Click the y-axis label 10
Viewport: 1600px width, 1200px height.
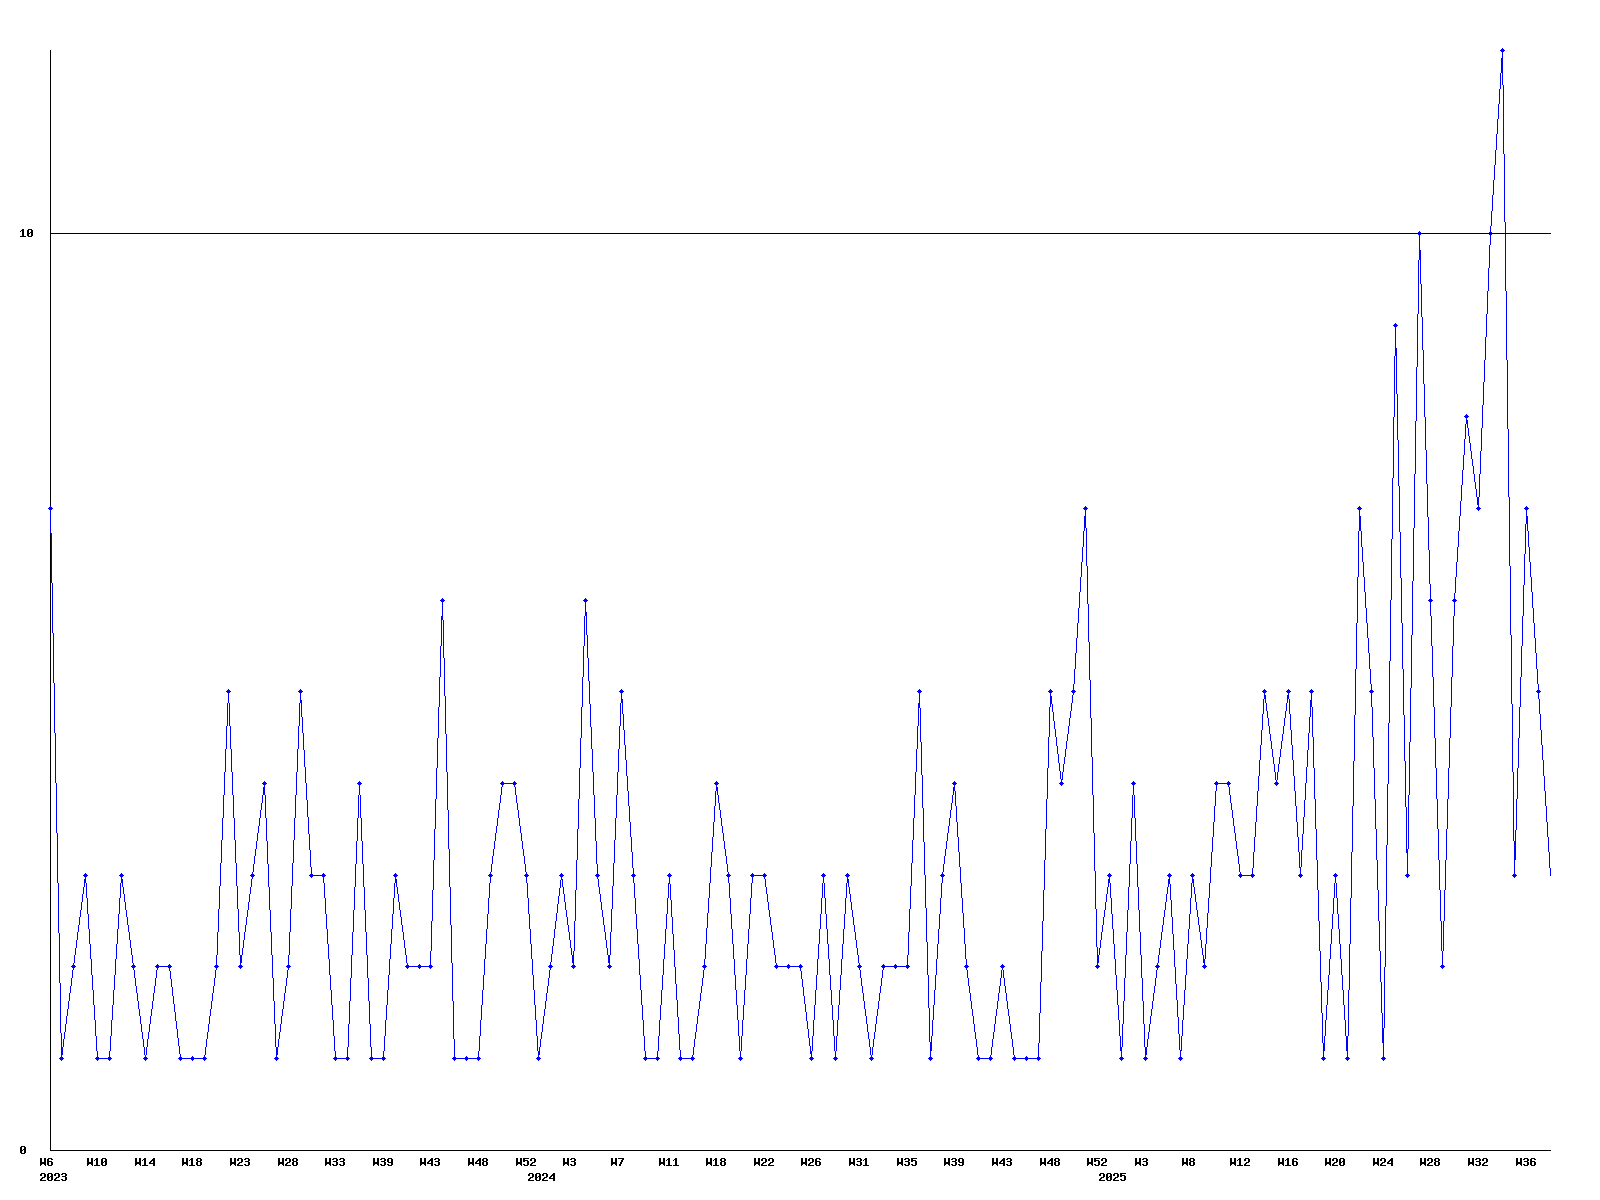26,233
